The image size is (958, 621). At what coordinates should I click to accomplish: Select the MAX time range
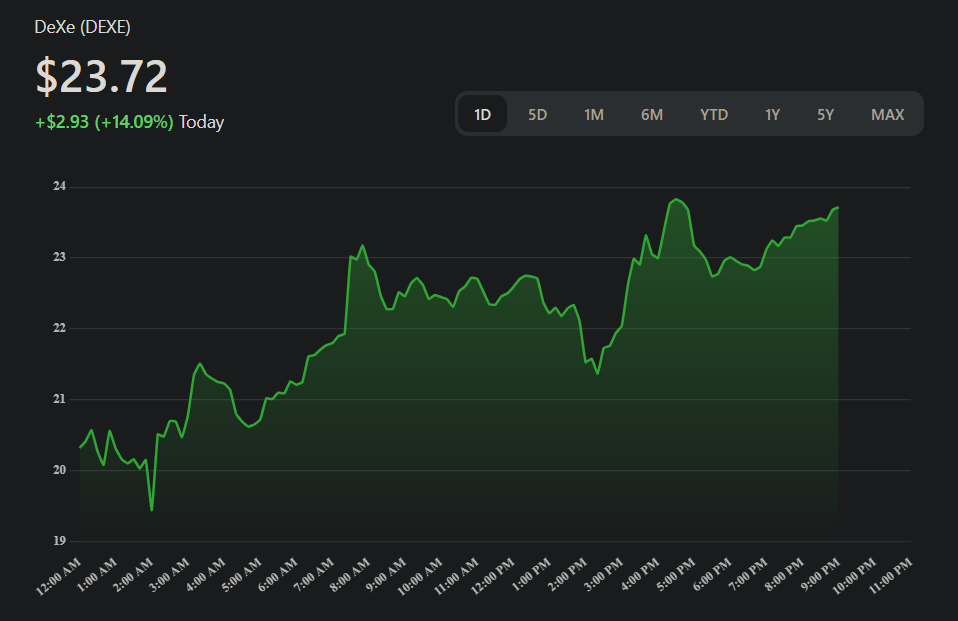click(887, 114)
